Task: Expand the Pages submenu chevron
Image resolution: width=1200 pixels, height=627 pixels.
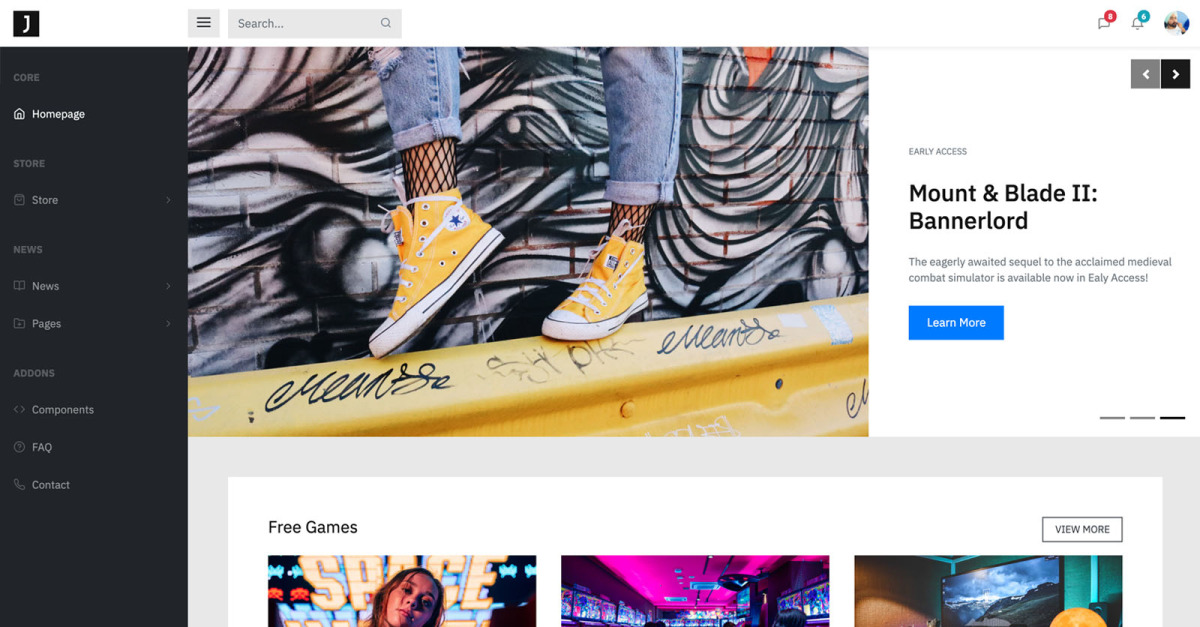Action: [168, 324]
